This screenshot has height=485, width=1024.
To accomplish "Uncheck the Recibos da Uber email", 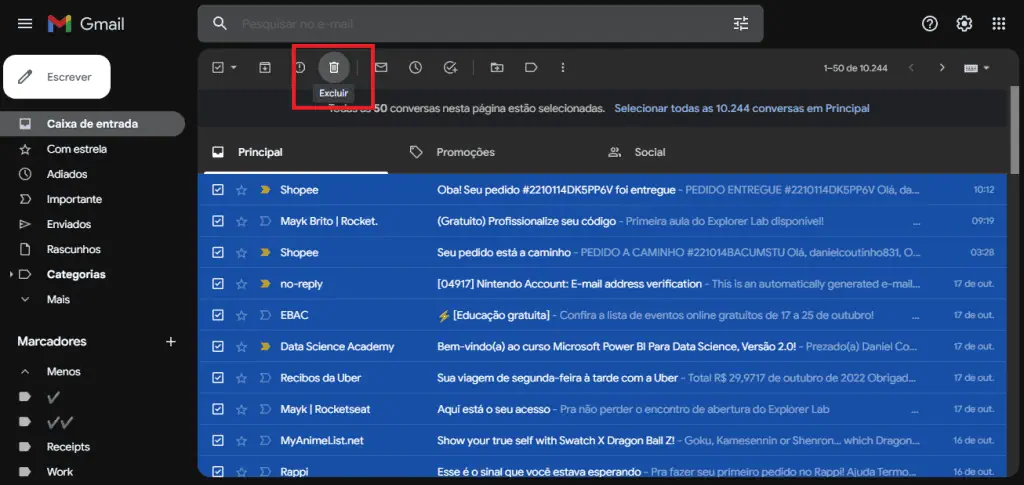I will coord(218,378).
